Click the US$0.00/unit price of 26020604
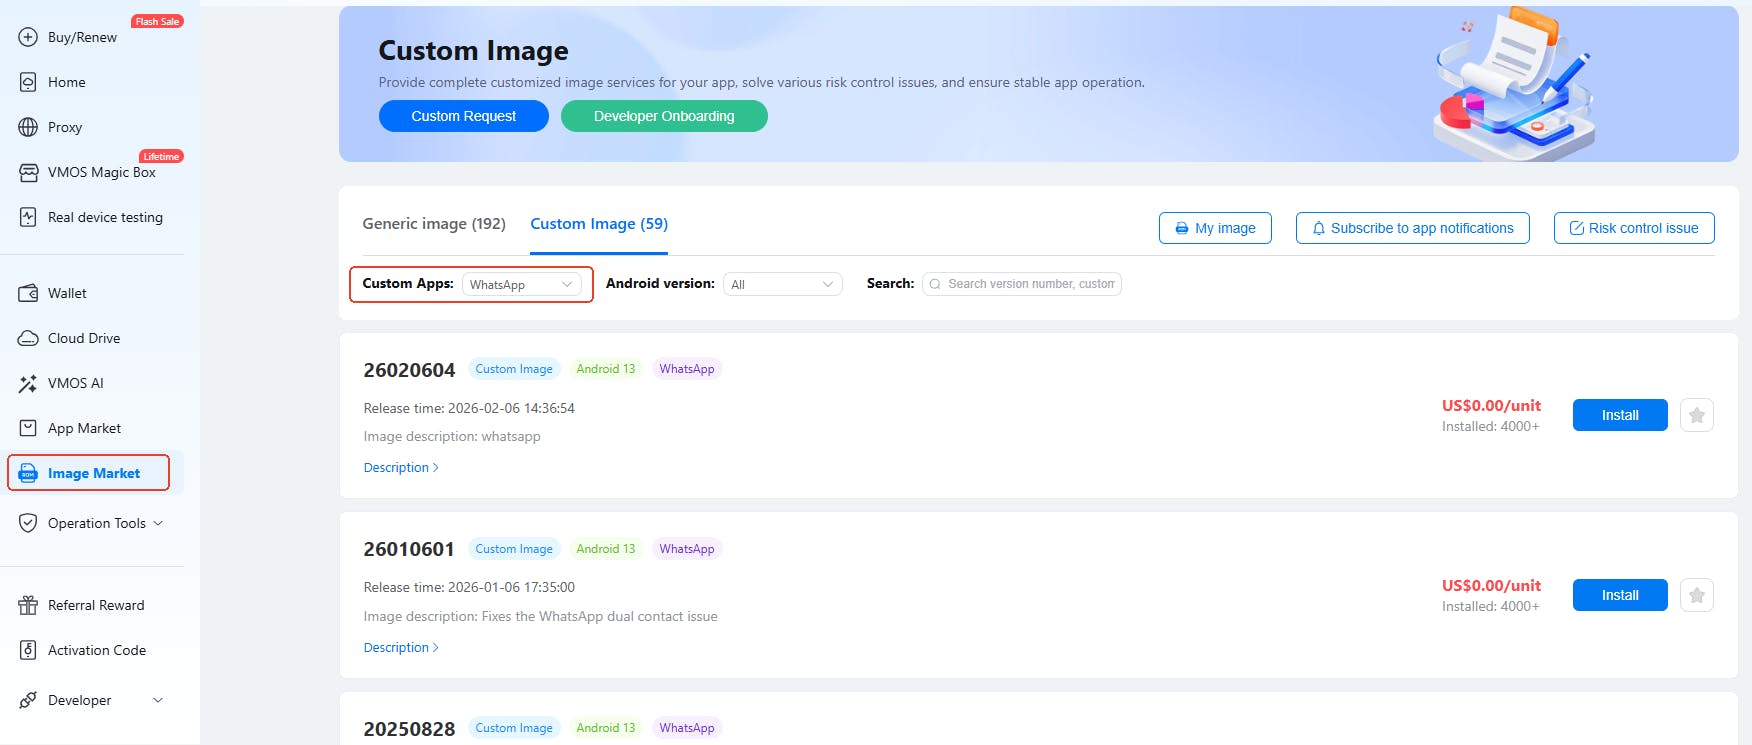1752x745 pixels. coord(1491,405)
